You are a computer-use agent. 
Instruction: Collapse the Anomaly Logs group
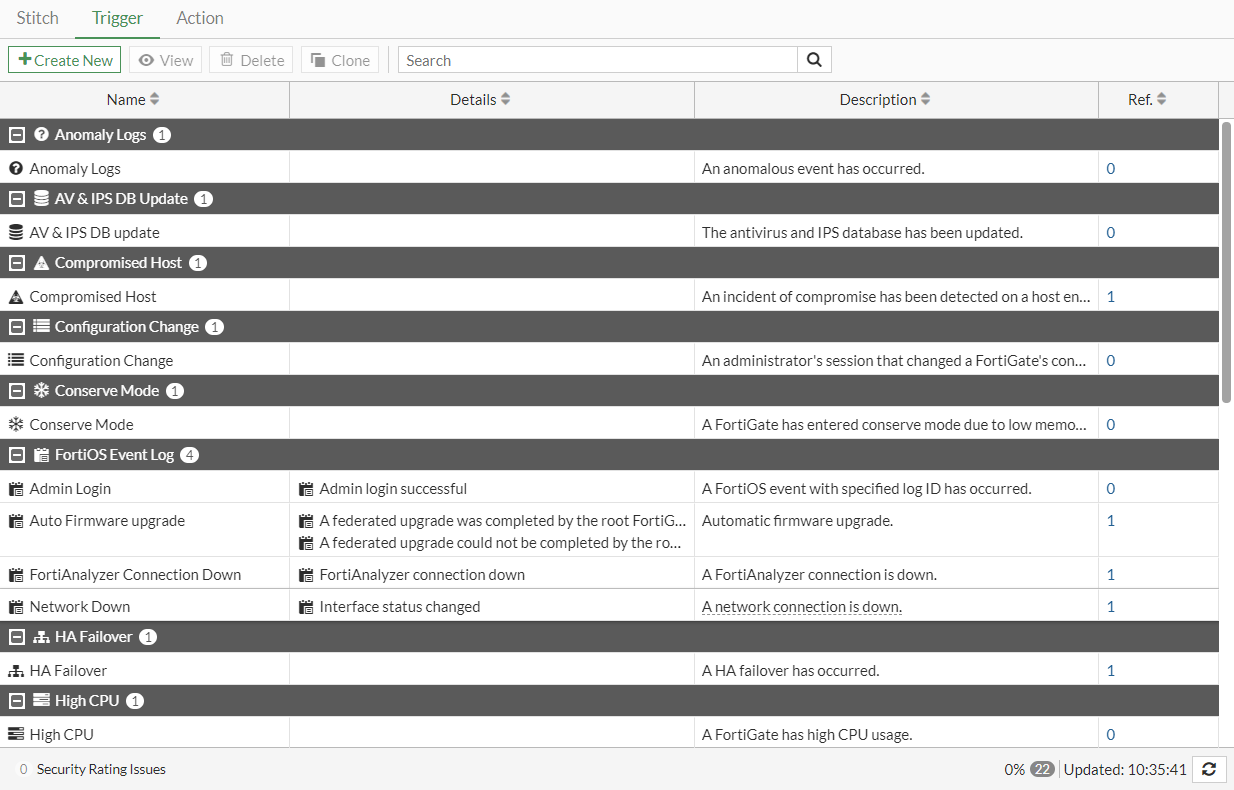click(17, 135)
